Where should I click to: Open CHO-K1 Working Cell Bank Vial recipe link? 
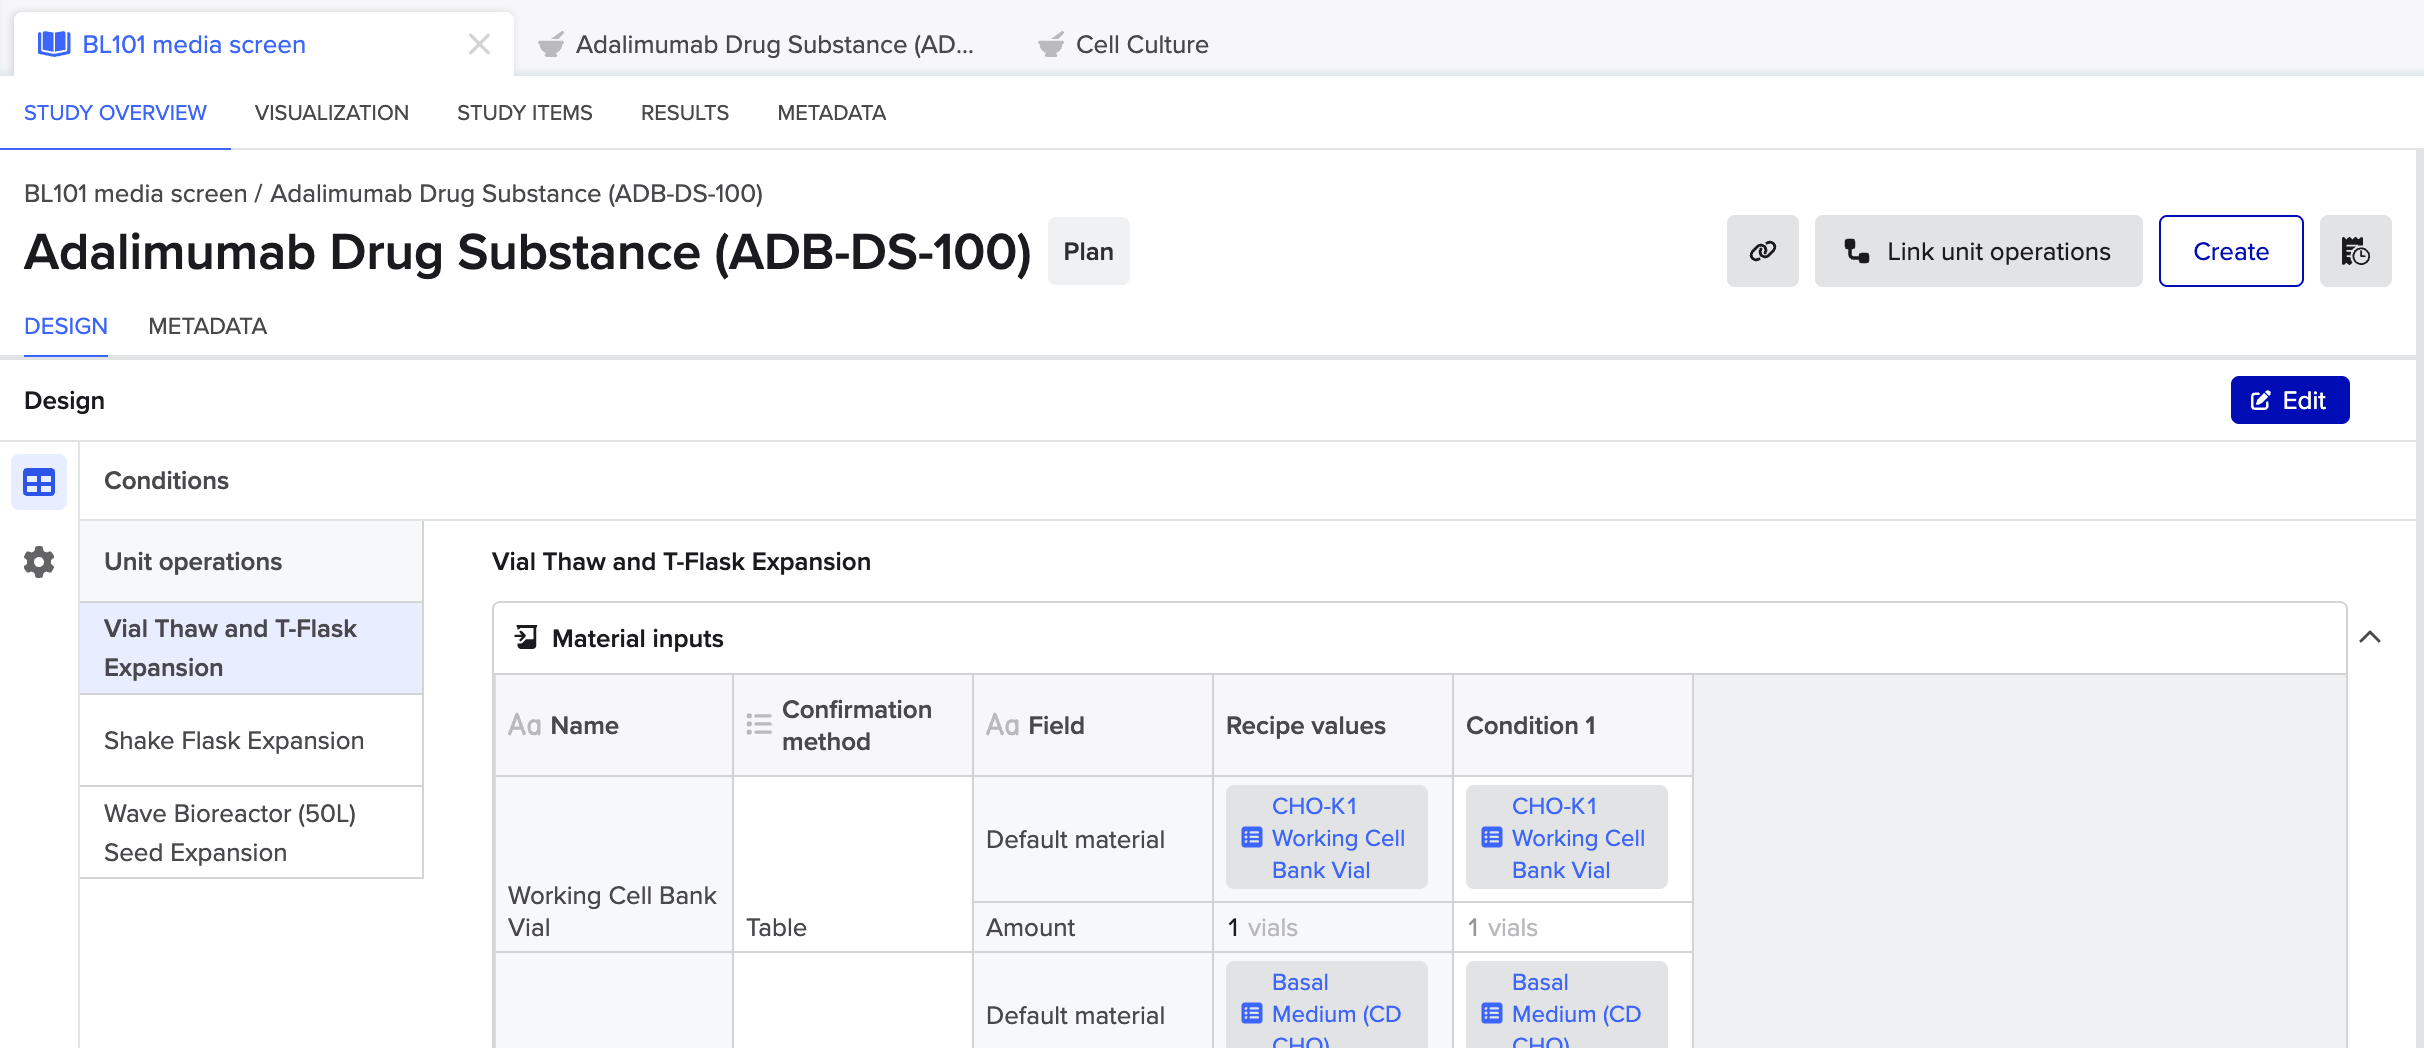coord(1338,838)
